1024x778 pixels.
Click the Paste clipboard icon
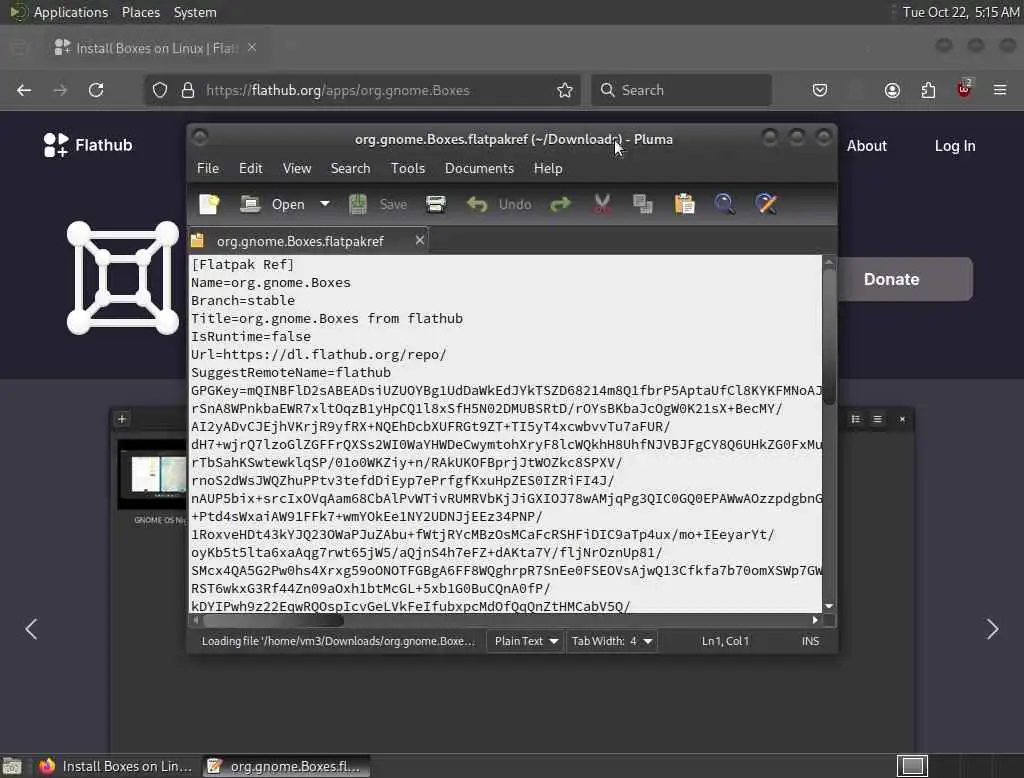[684, 204]
